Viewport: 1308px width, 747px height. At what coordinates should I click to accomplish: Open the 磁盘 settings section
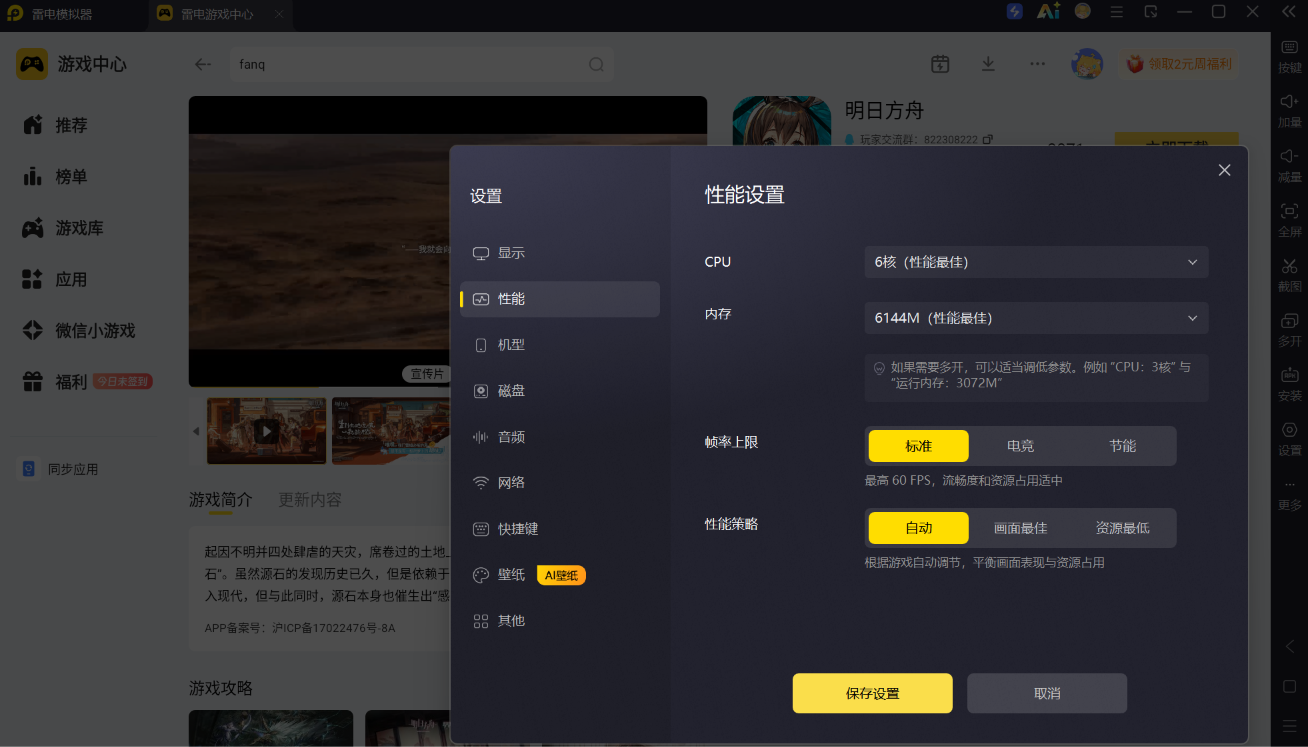coord(560,391)
